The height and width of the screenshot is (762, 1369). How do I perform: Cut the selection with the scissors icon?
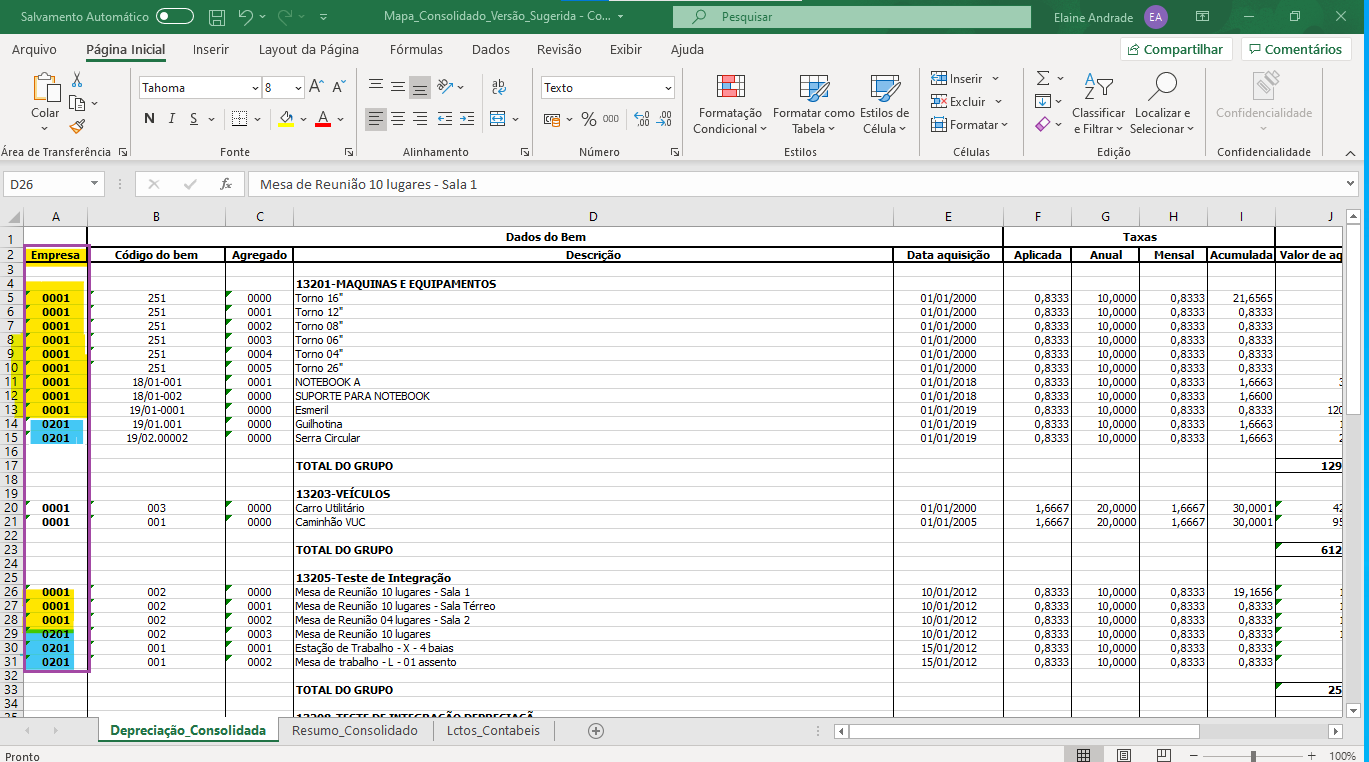coord(77,80)
